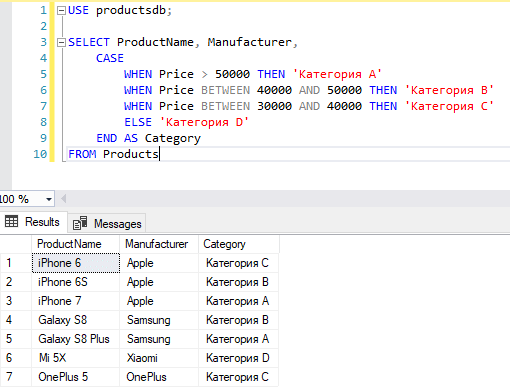
Task: Select the row 7 header in results
Action: [x=16, y=377]
